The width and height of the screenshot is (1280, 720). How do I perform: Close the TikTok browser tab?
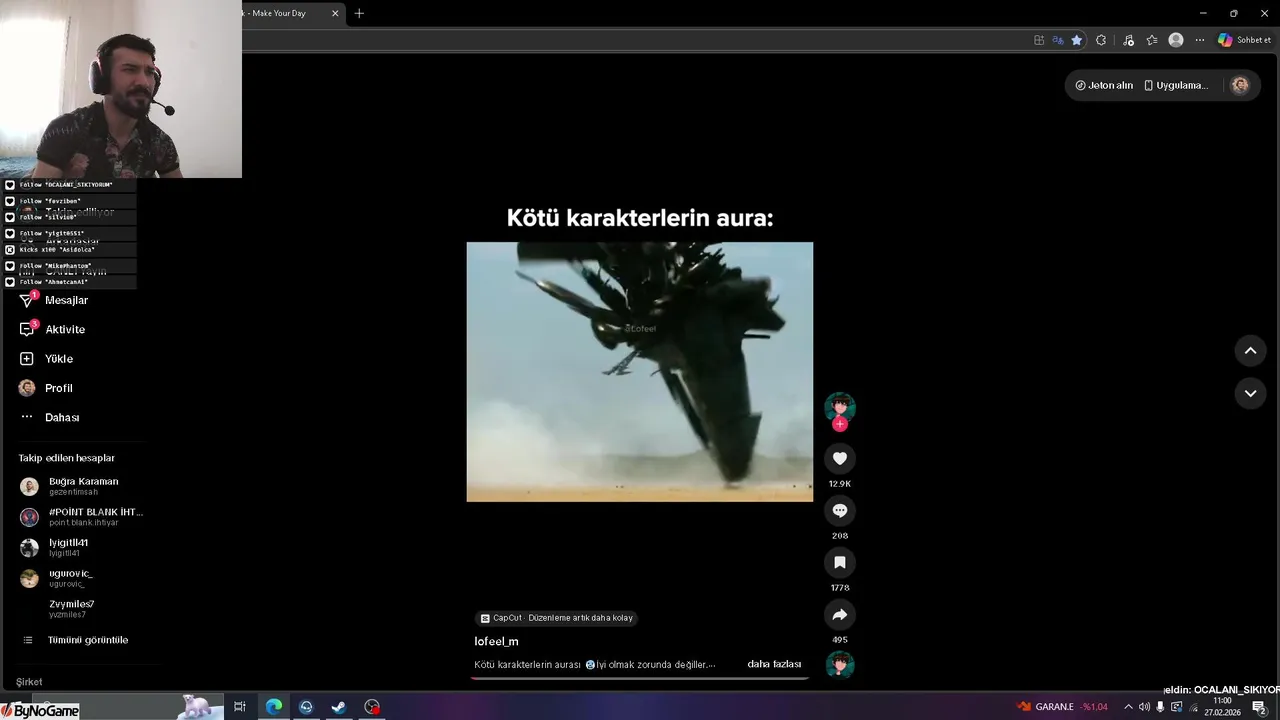335,13
